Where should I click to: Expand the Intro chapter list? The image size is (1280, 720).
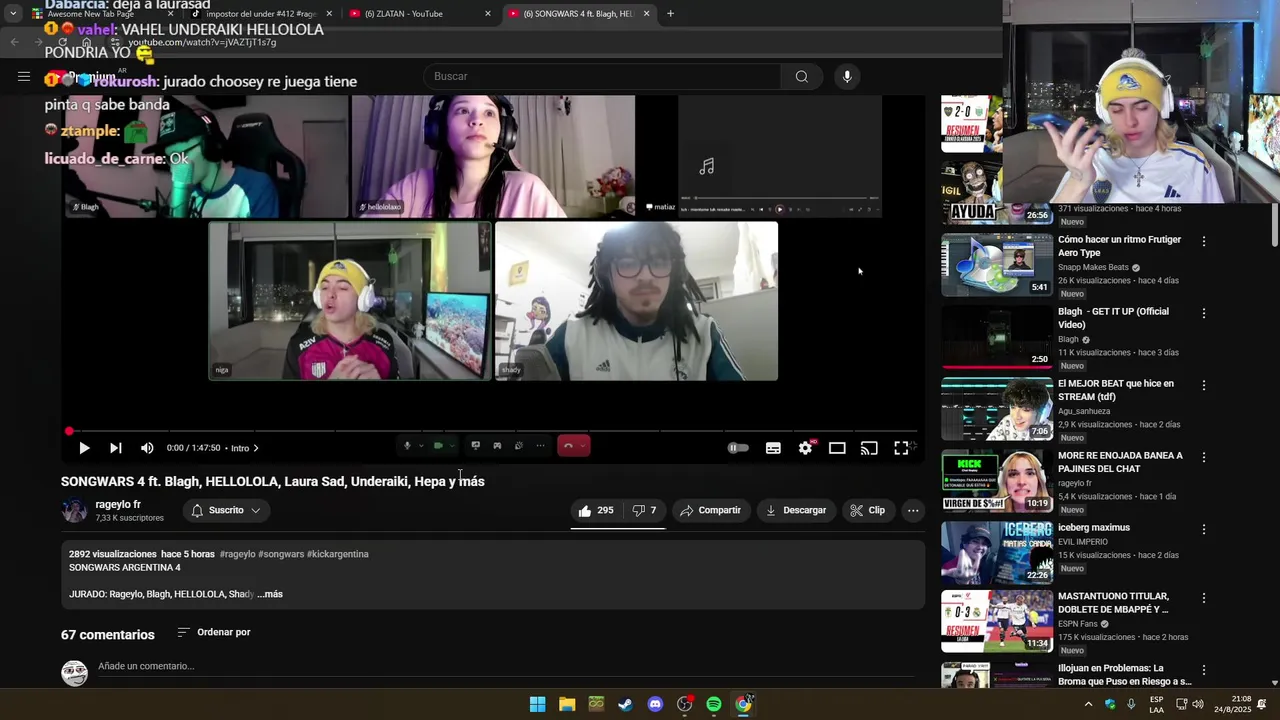click(x=245, y=448)
